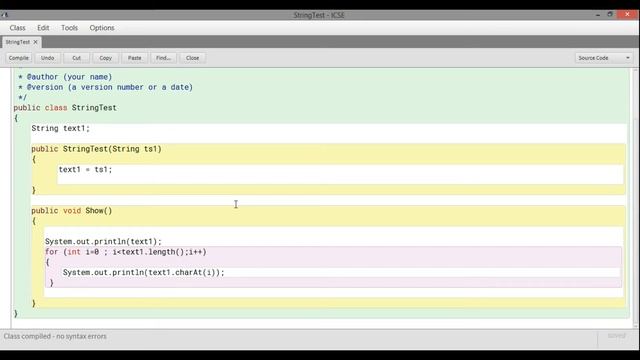Click the Paste button
The height and width of the screenshot is (360, 640).
[x=134, y=58]
